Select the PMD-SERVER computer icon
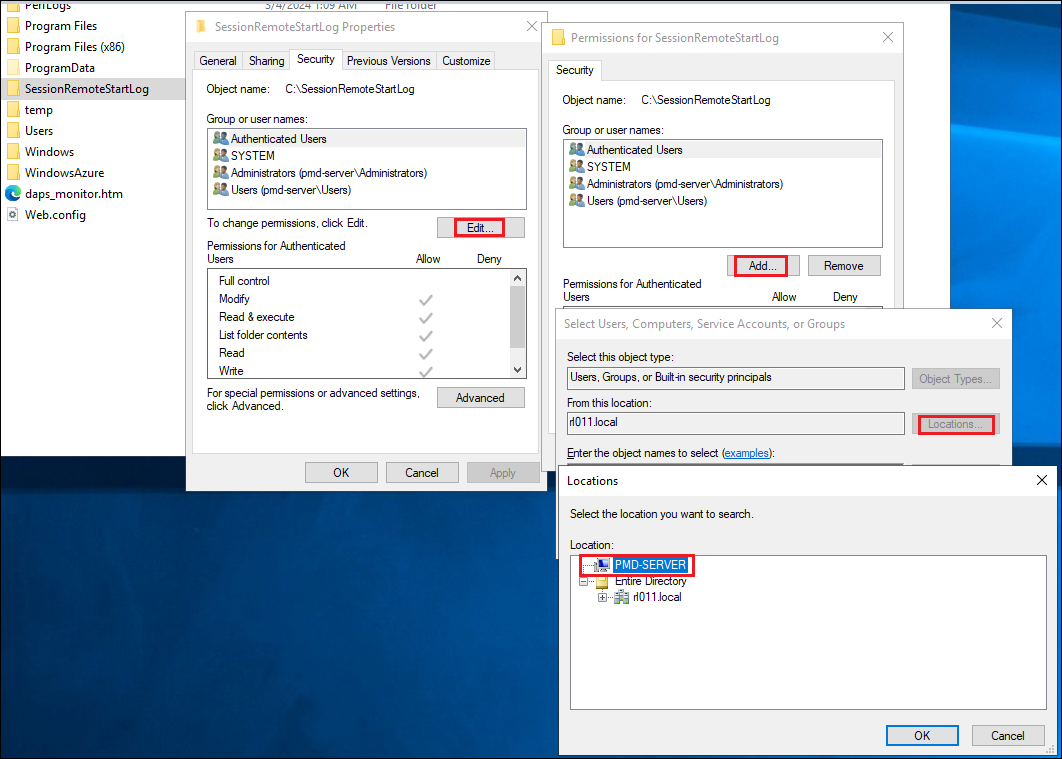1062x759 pixels. tap(602, 565)
